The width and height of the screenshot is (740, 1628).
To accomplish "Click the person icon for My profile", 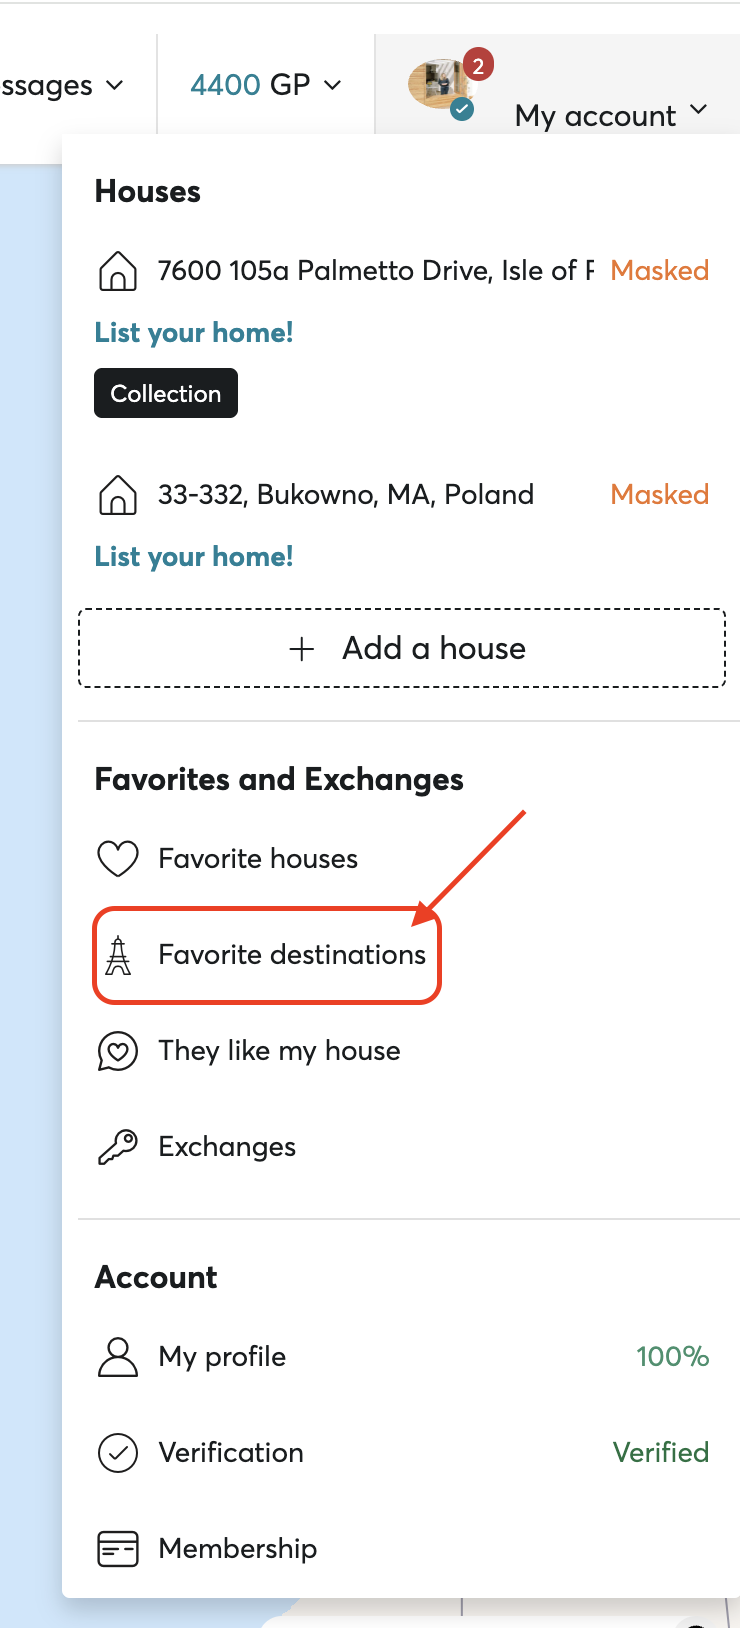I will (118, 1357).
